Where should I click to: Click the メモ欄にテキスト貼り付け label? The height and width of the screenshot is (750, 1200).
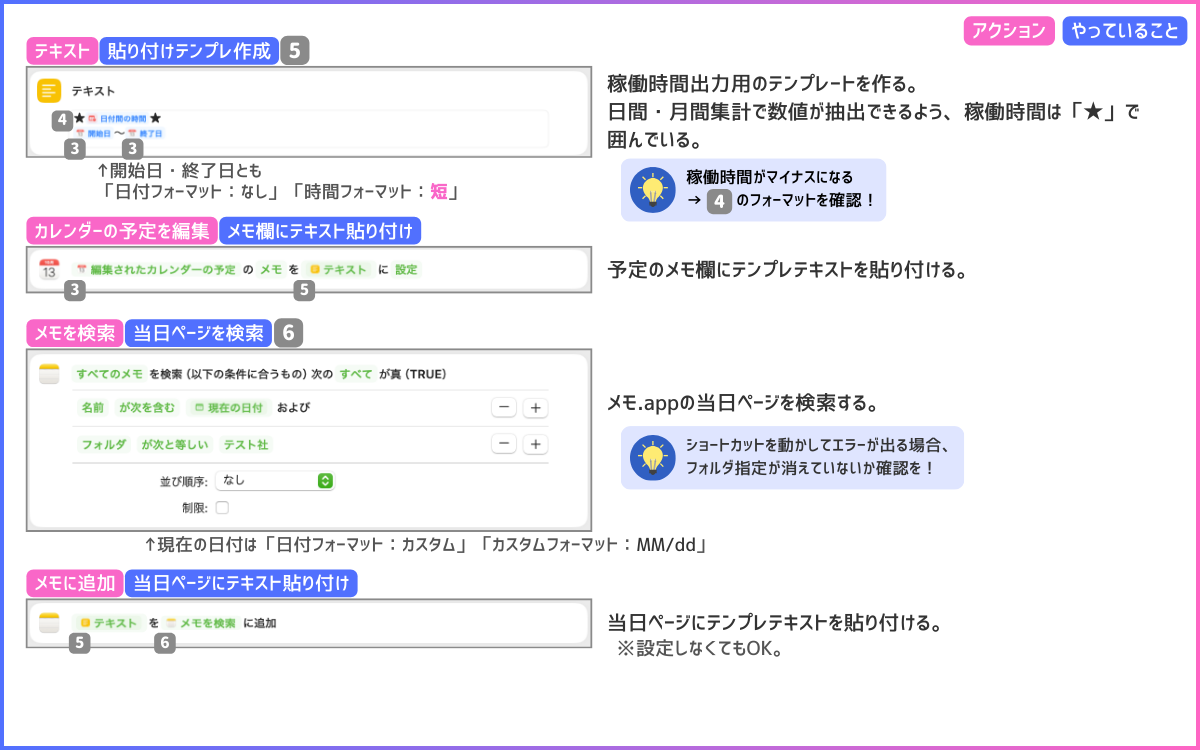320,231
